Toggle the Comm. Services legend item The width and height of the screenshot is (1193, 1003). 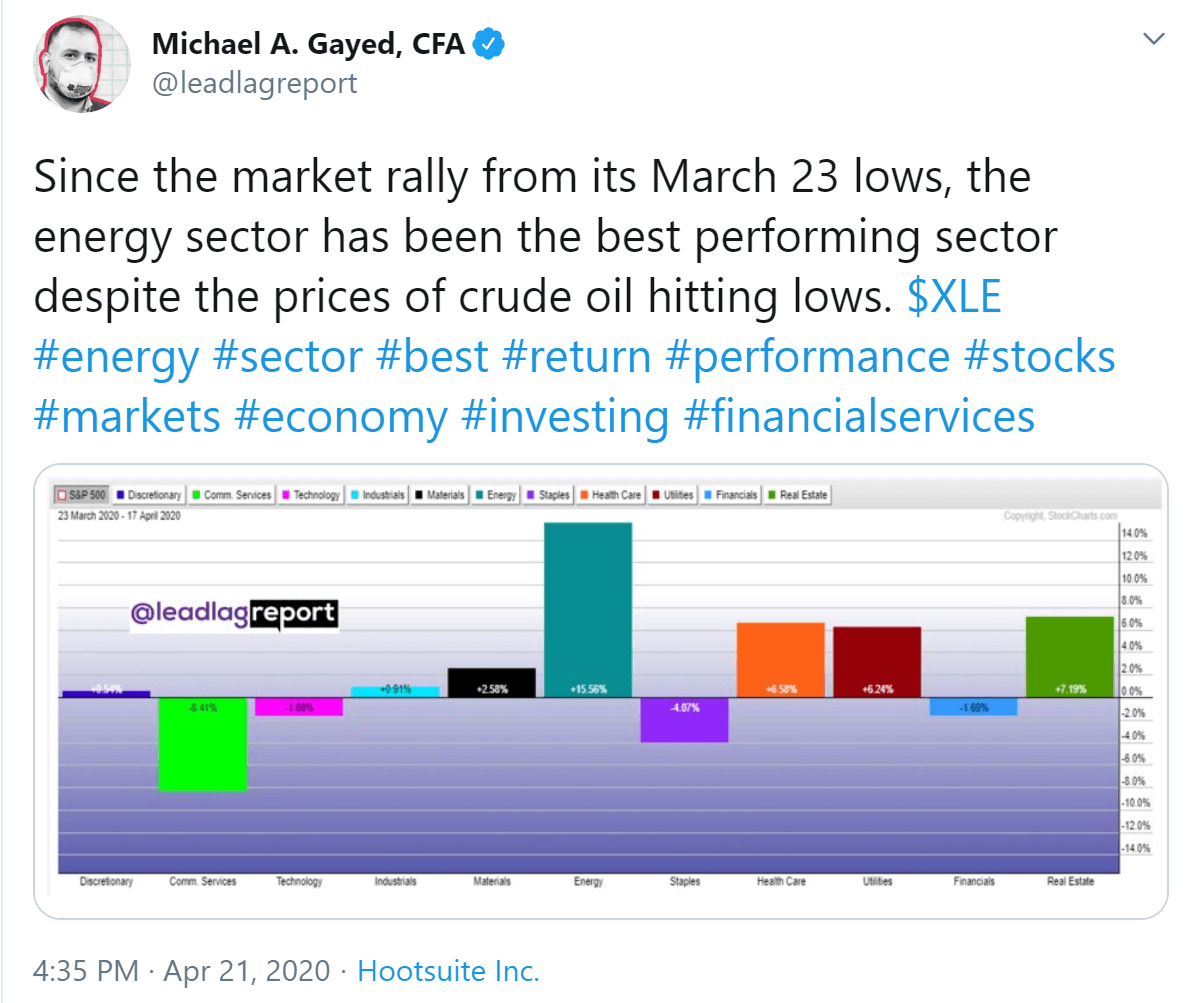click(231, 495)
